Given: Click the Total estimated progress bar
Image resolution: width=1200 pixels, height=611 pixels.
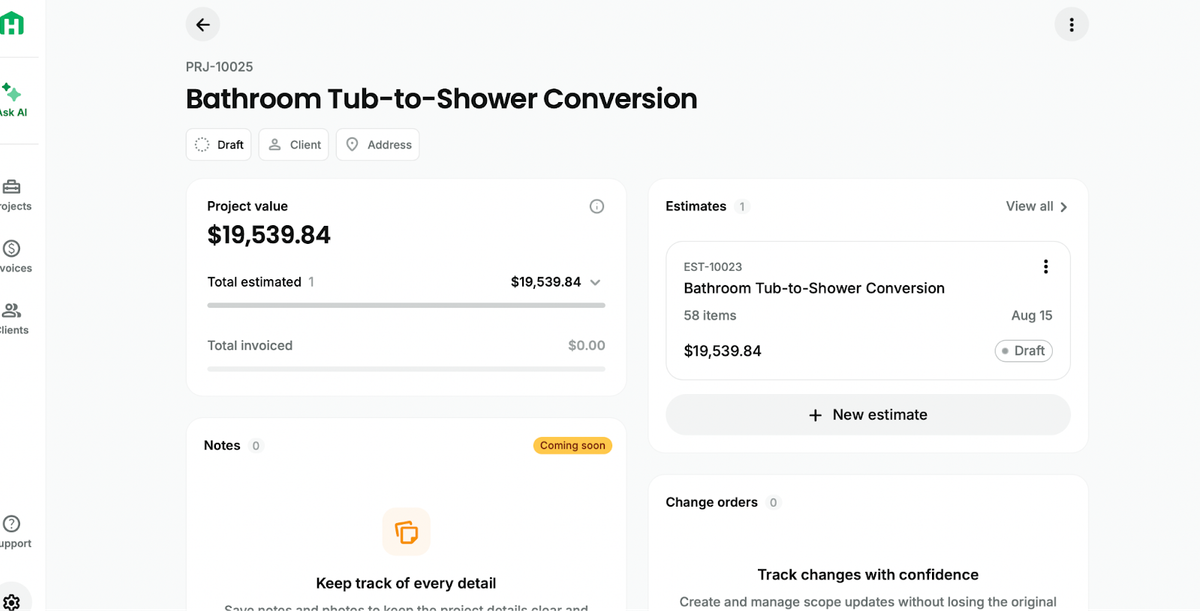Looking at the screenshot, I should click(406, 305).
